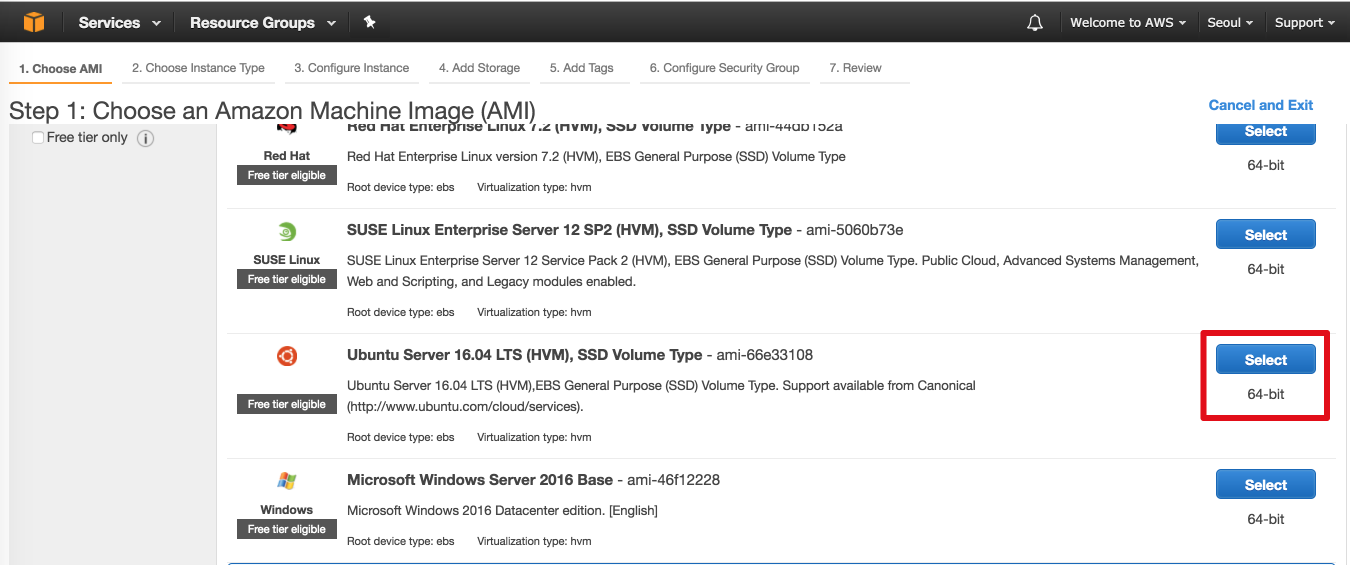Image resolution: width=1350 pixels, height=565 pixels.
Task: Click the 64-bit label under Ubuntu Select
Action: tap(1265, 394)
